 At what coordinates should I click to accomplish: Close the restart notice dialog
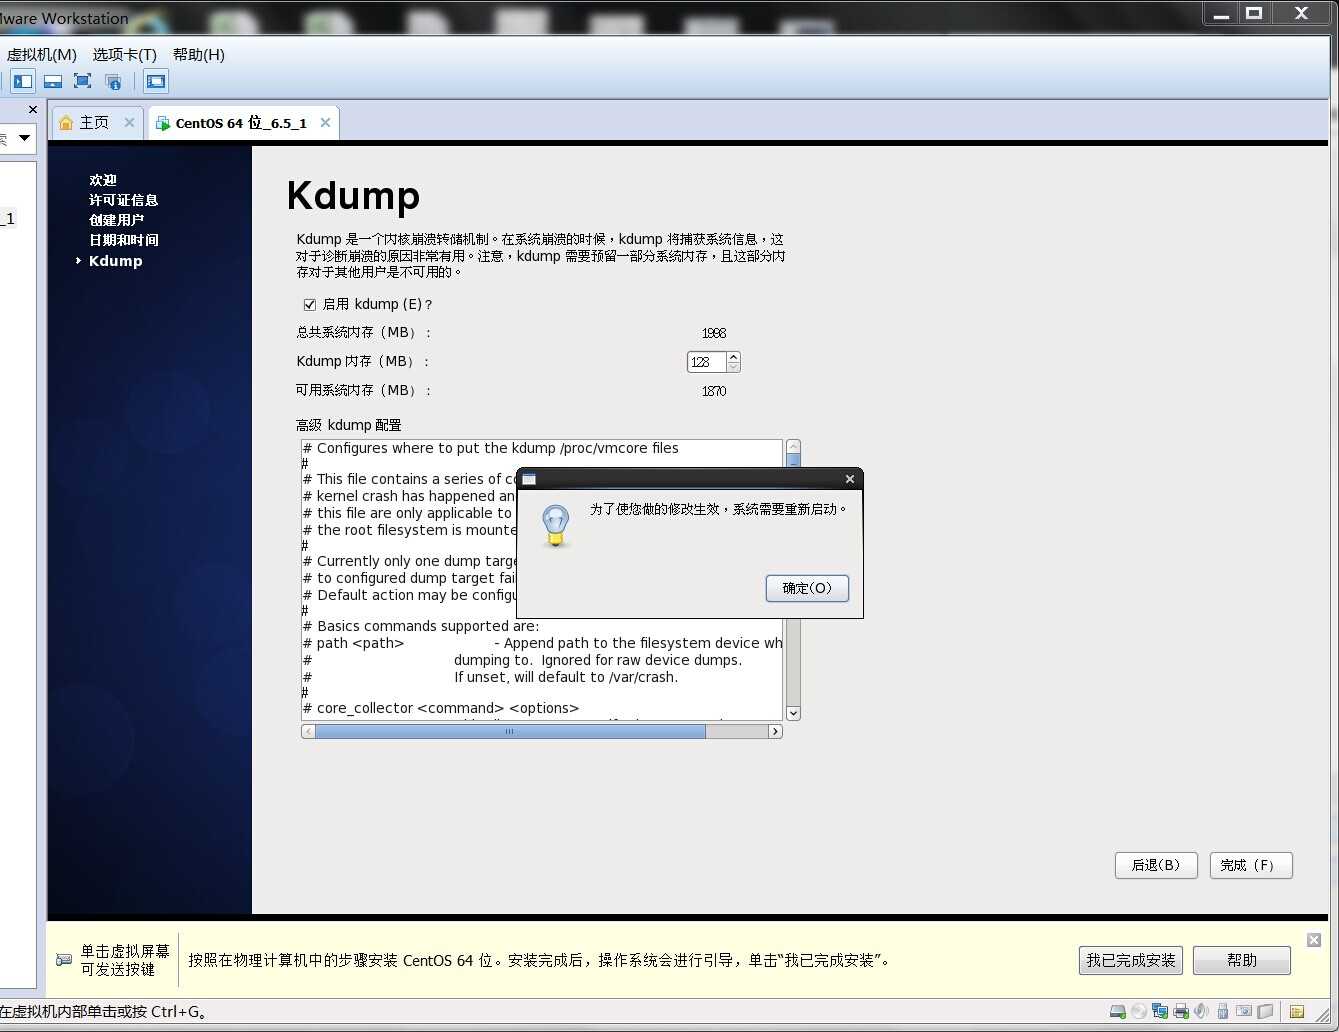[850, 479]
